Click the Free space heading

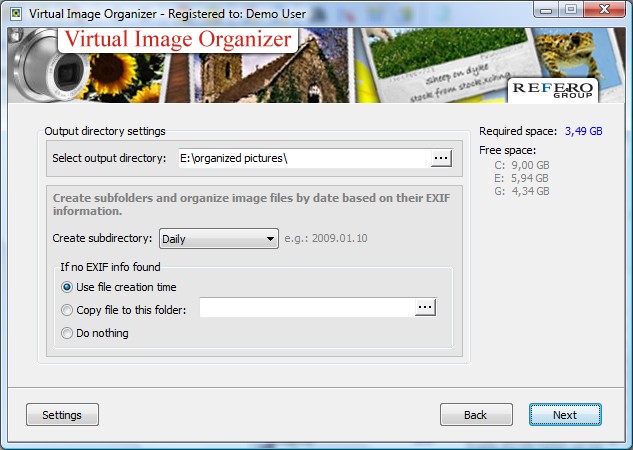tap(507, 150)
